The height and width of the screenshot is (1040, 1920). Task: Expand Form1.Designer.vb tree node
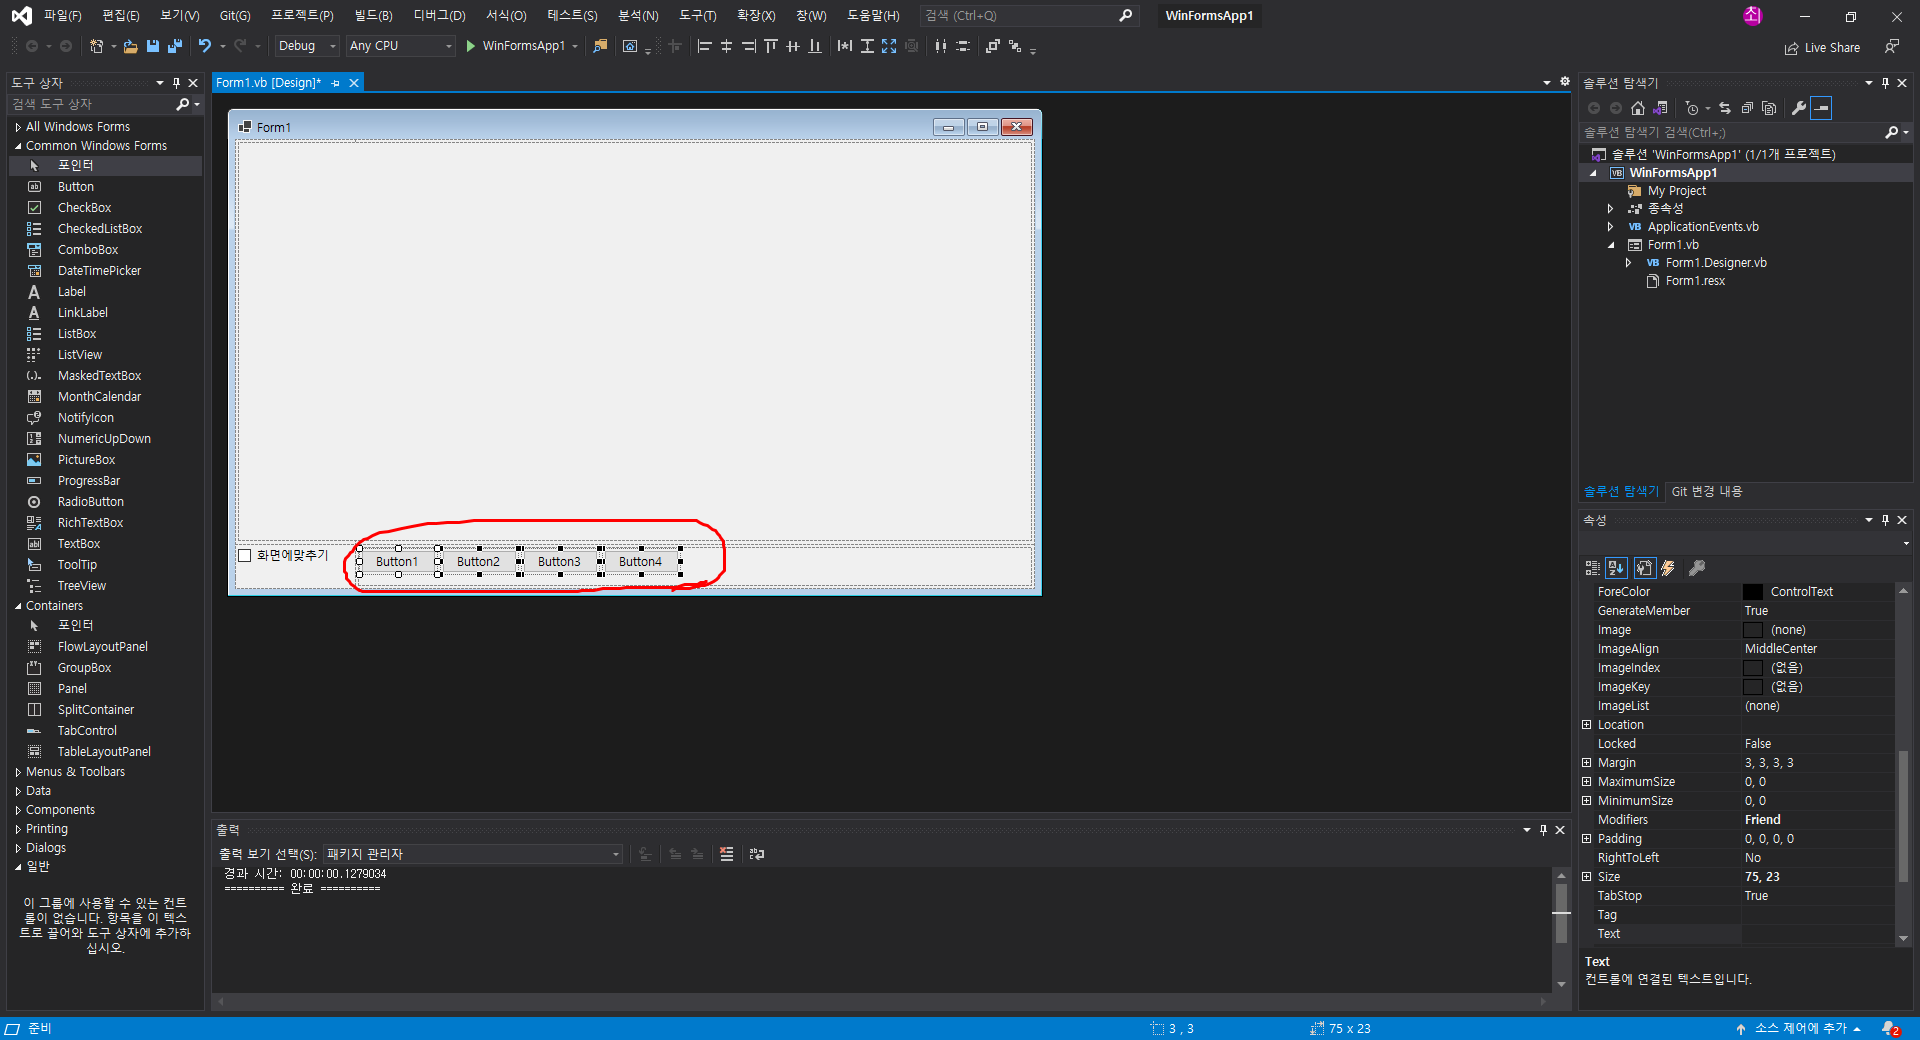(1629, 263)
